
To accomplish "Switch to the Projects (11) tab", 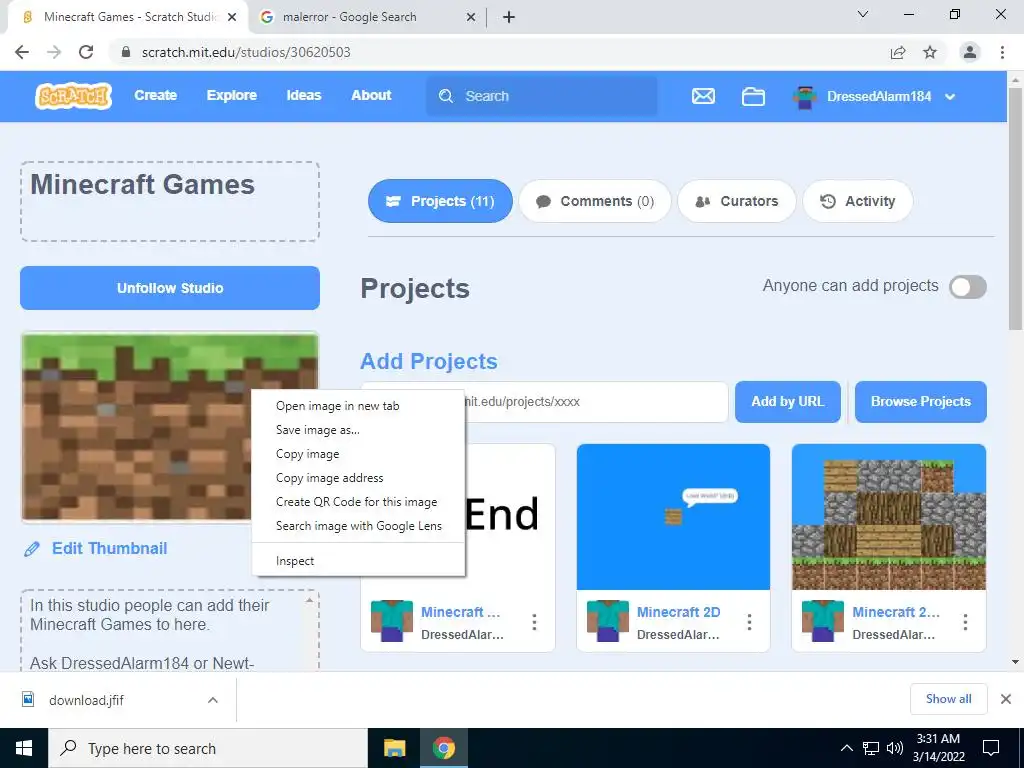I will (440, 201).
